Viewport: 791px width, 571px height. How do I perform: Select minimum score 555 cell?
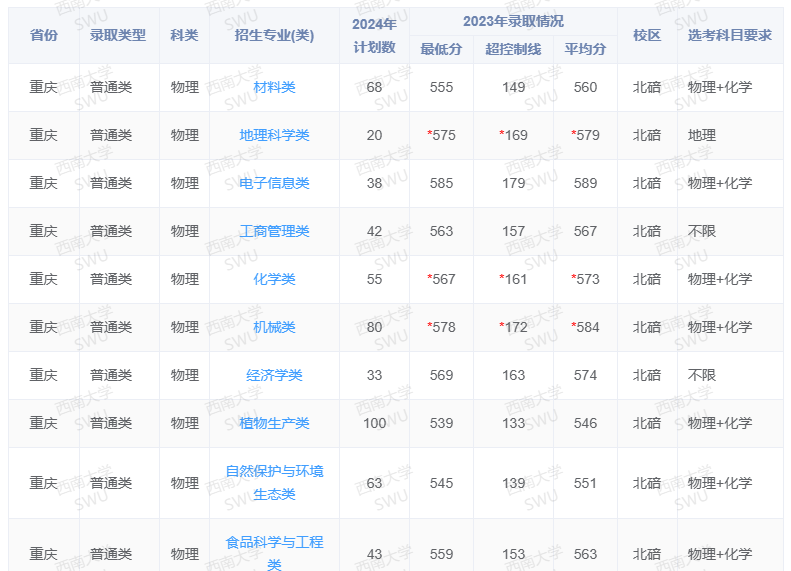[441, 87]
